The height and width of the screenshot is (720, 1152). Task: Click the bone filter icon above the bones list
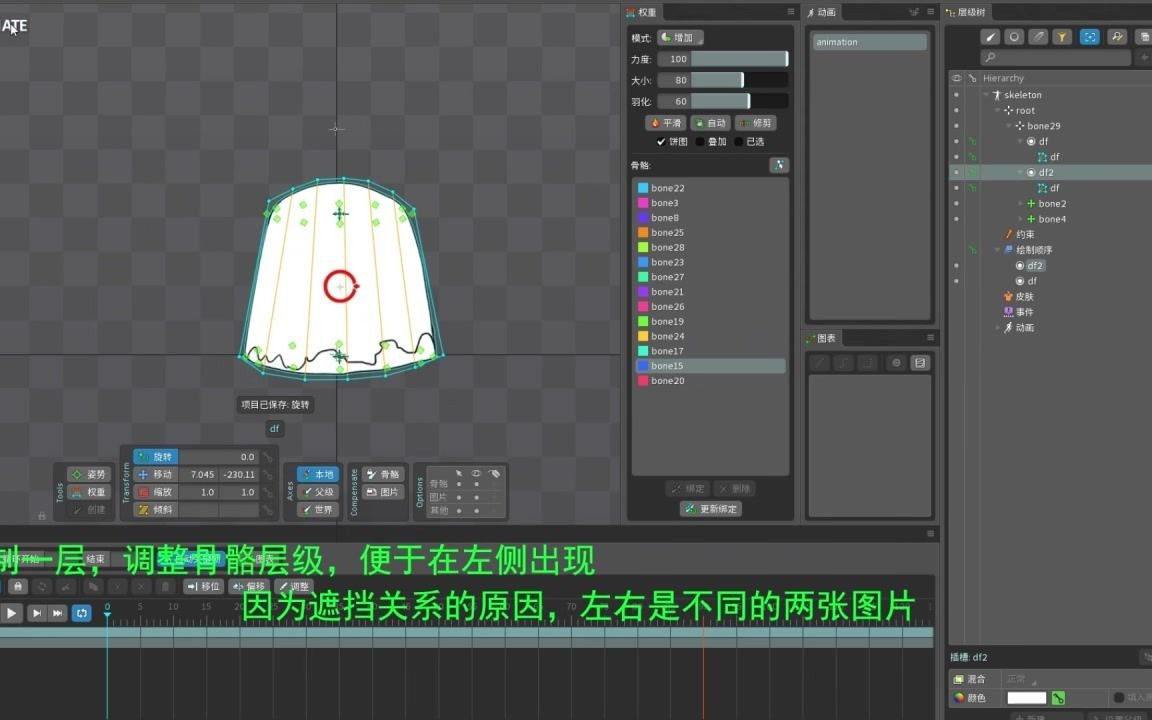point(778,165)
